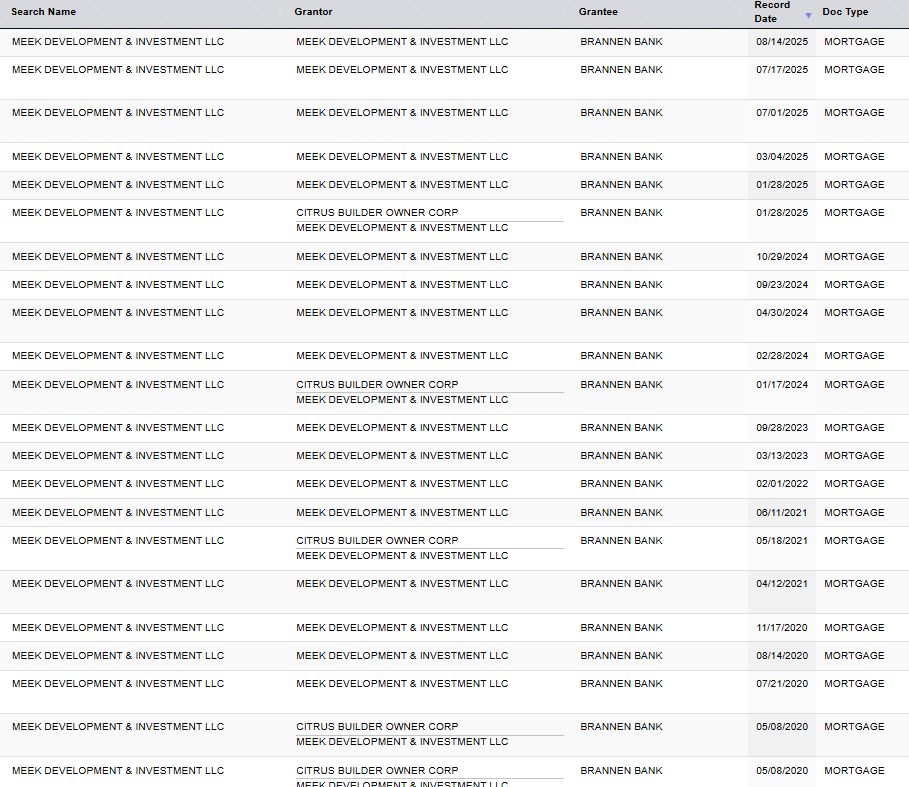Select Search Name in the 03/04/2025 row
Image resolution: width=909 pixels, height=787 pixels.
click(118, 157)
